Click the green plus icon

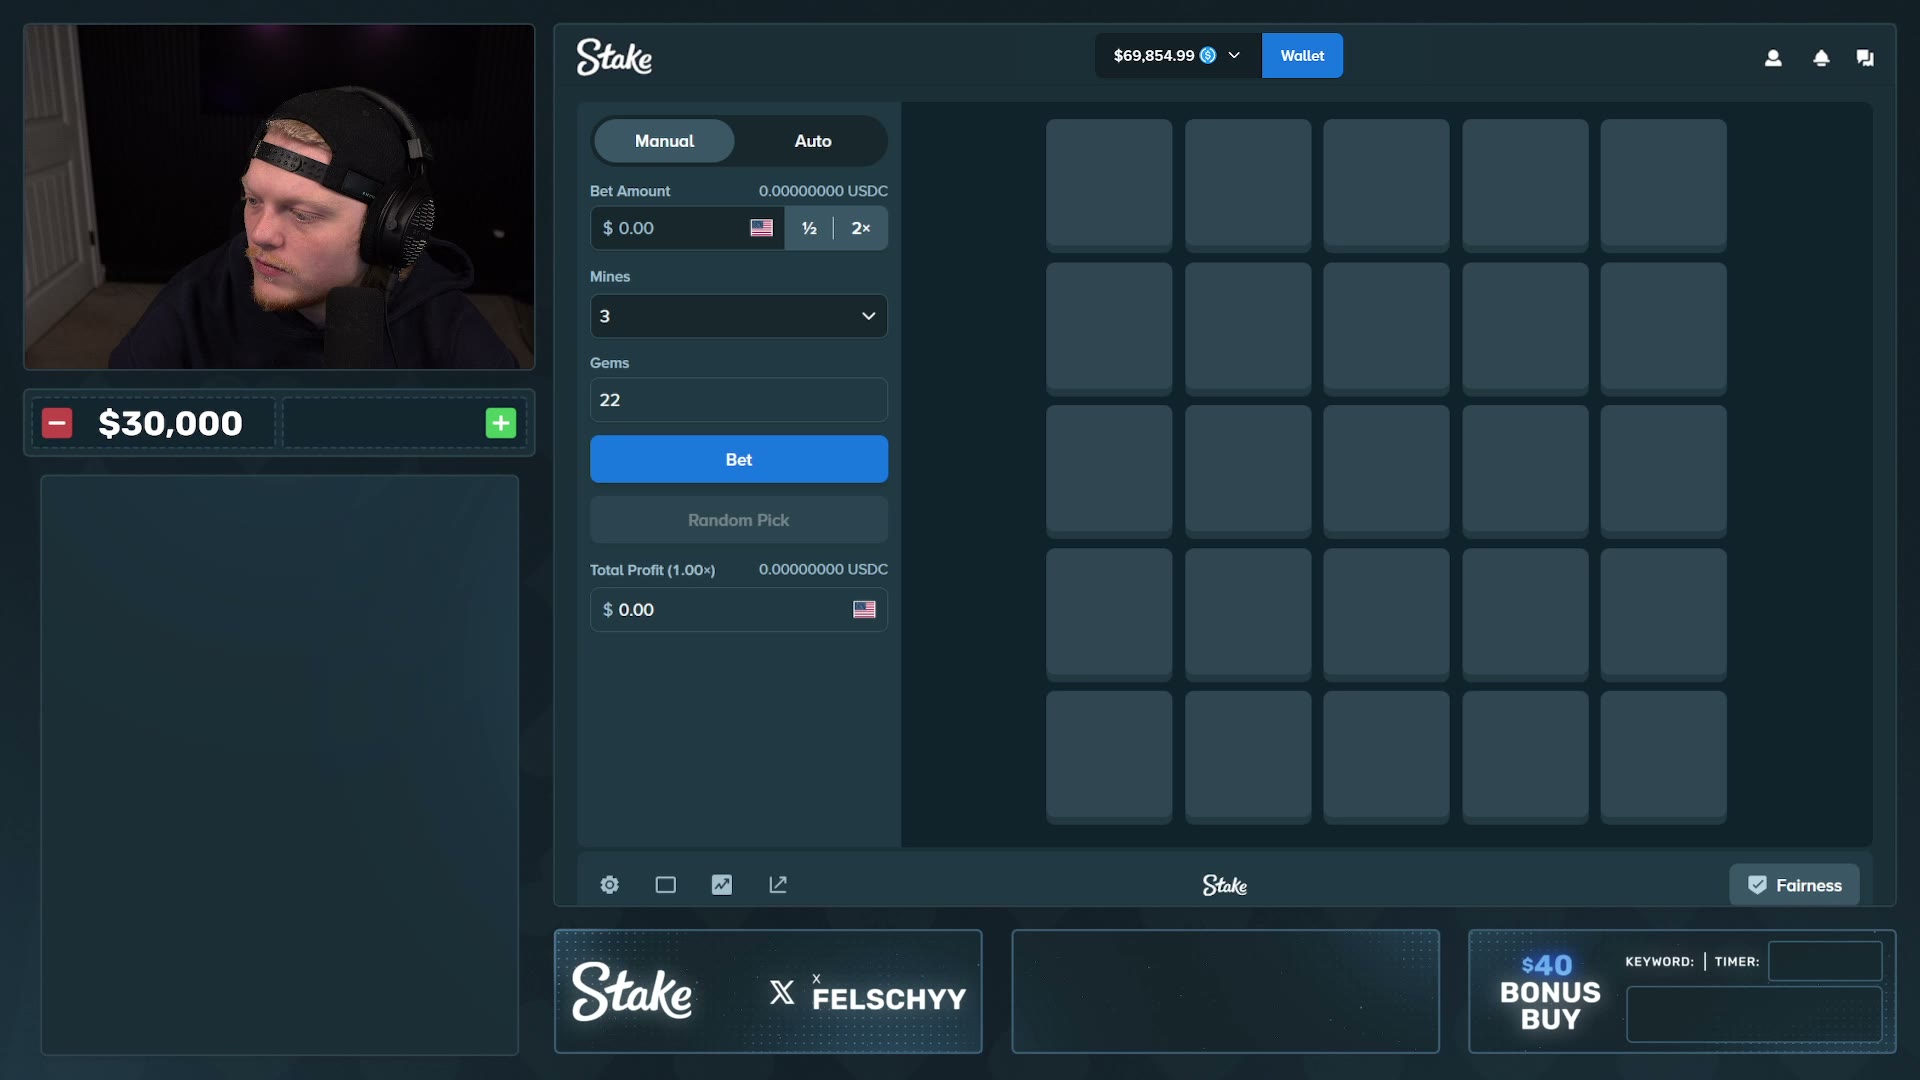coord(501,423)
